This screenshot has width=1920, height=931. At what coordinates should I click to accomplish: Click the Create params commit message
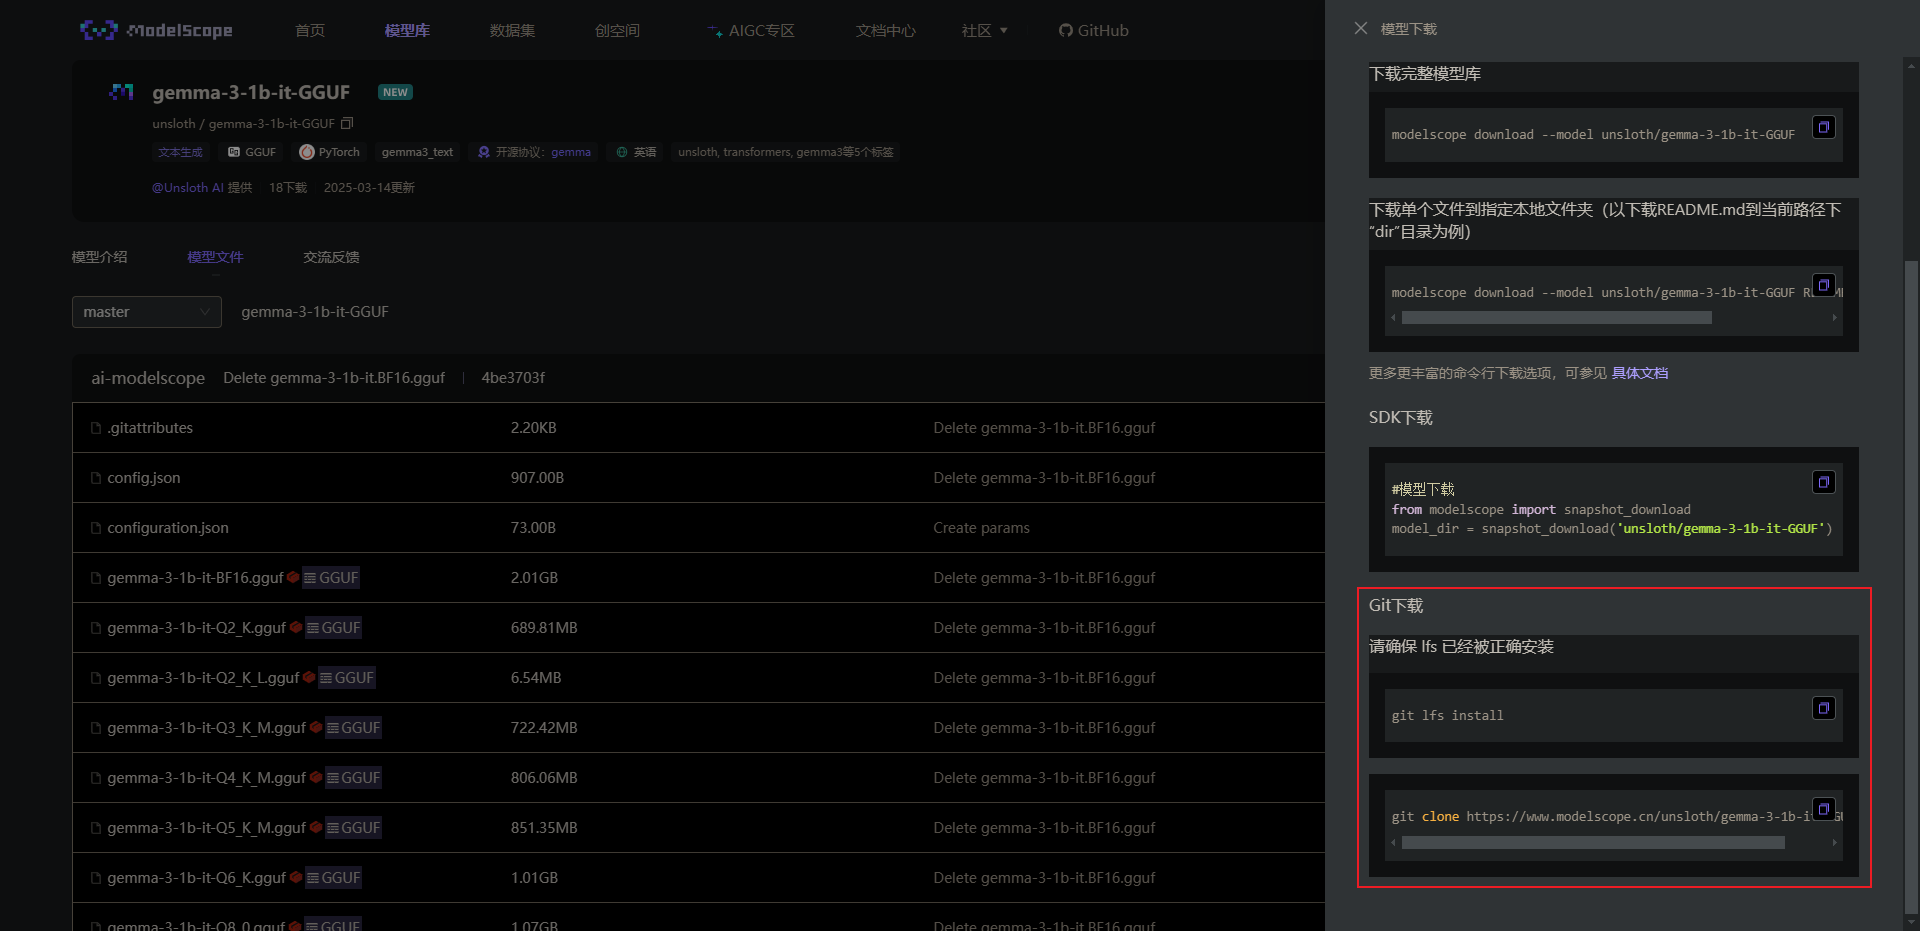point(981,528)
